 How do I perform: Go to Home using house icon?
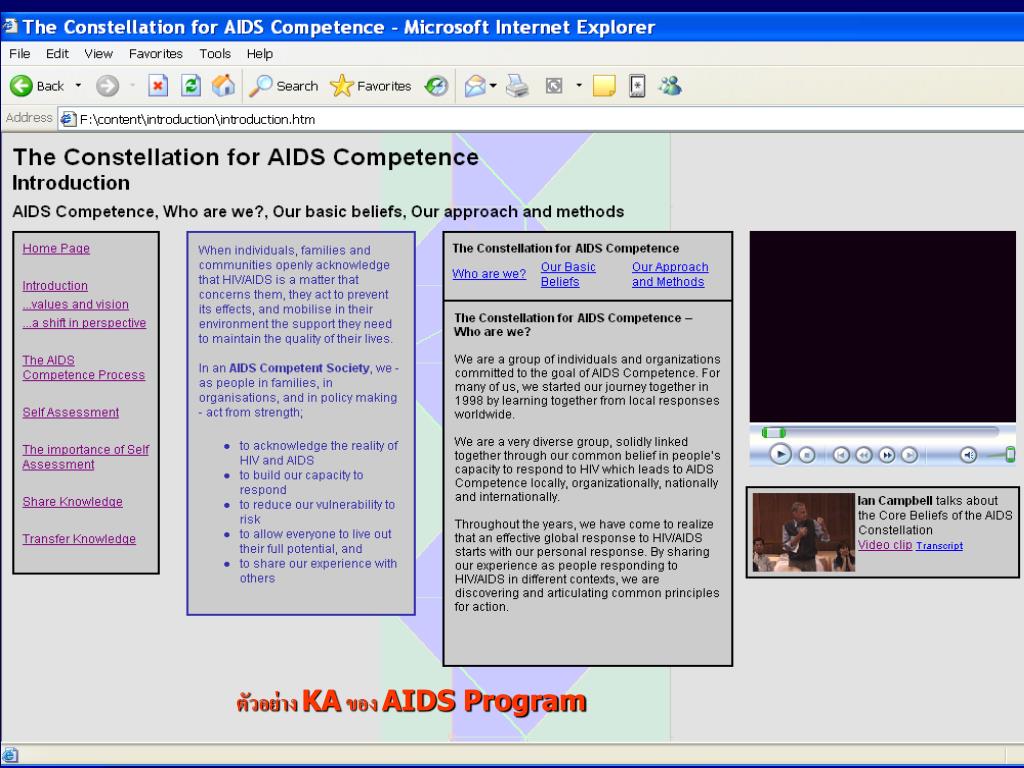tap(223, 86)
